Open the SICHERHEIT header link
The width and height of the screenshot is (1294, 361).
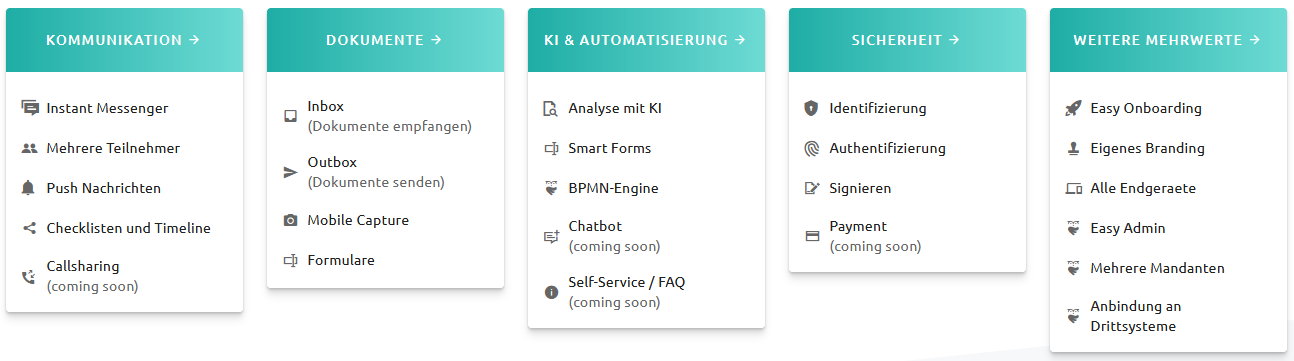(907, 40)
